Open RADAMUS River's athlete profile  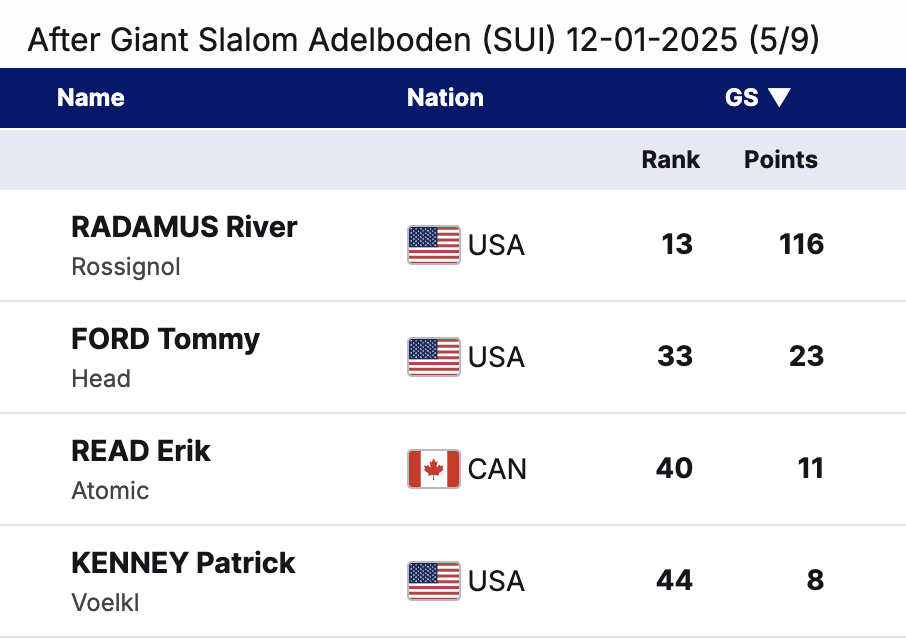pos(184,227)
